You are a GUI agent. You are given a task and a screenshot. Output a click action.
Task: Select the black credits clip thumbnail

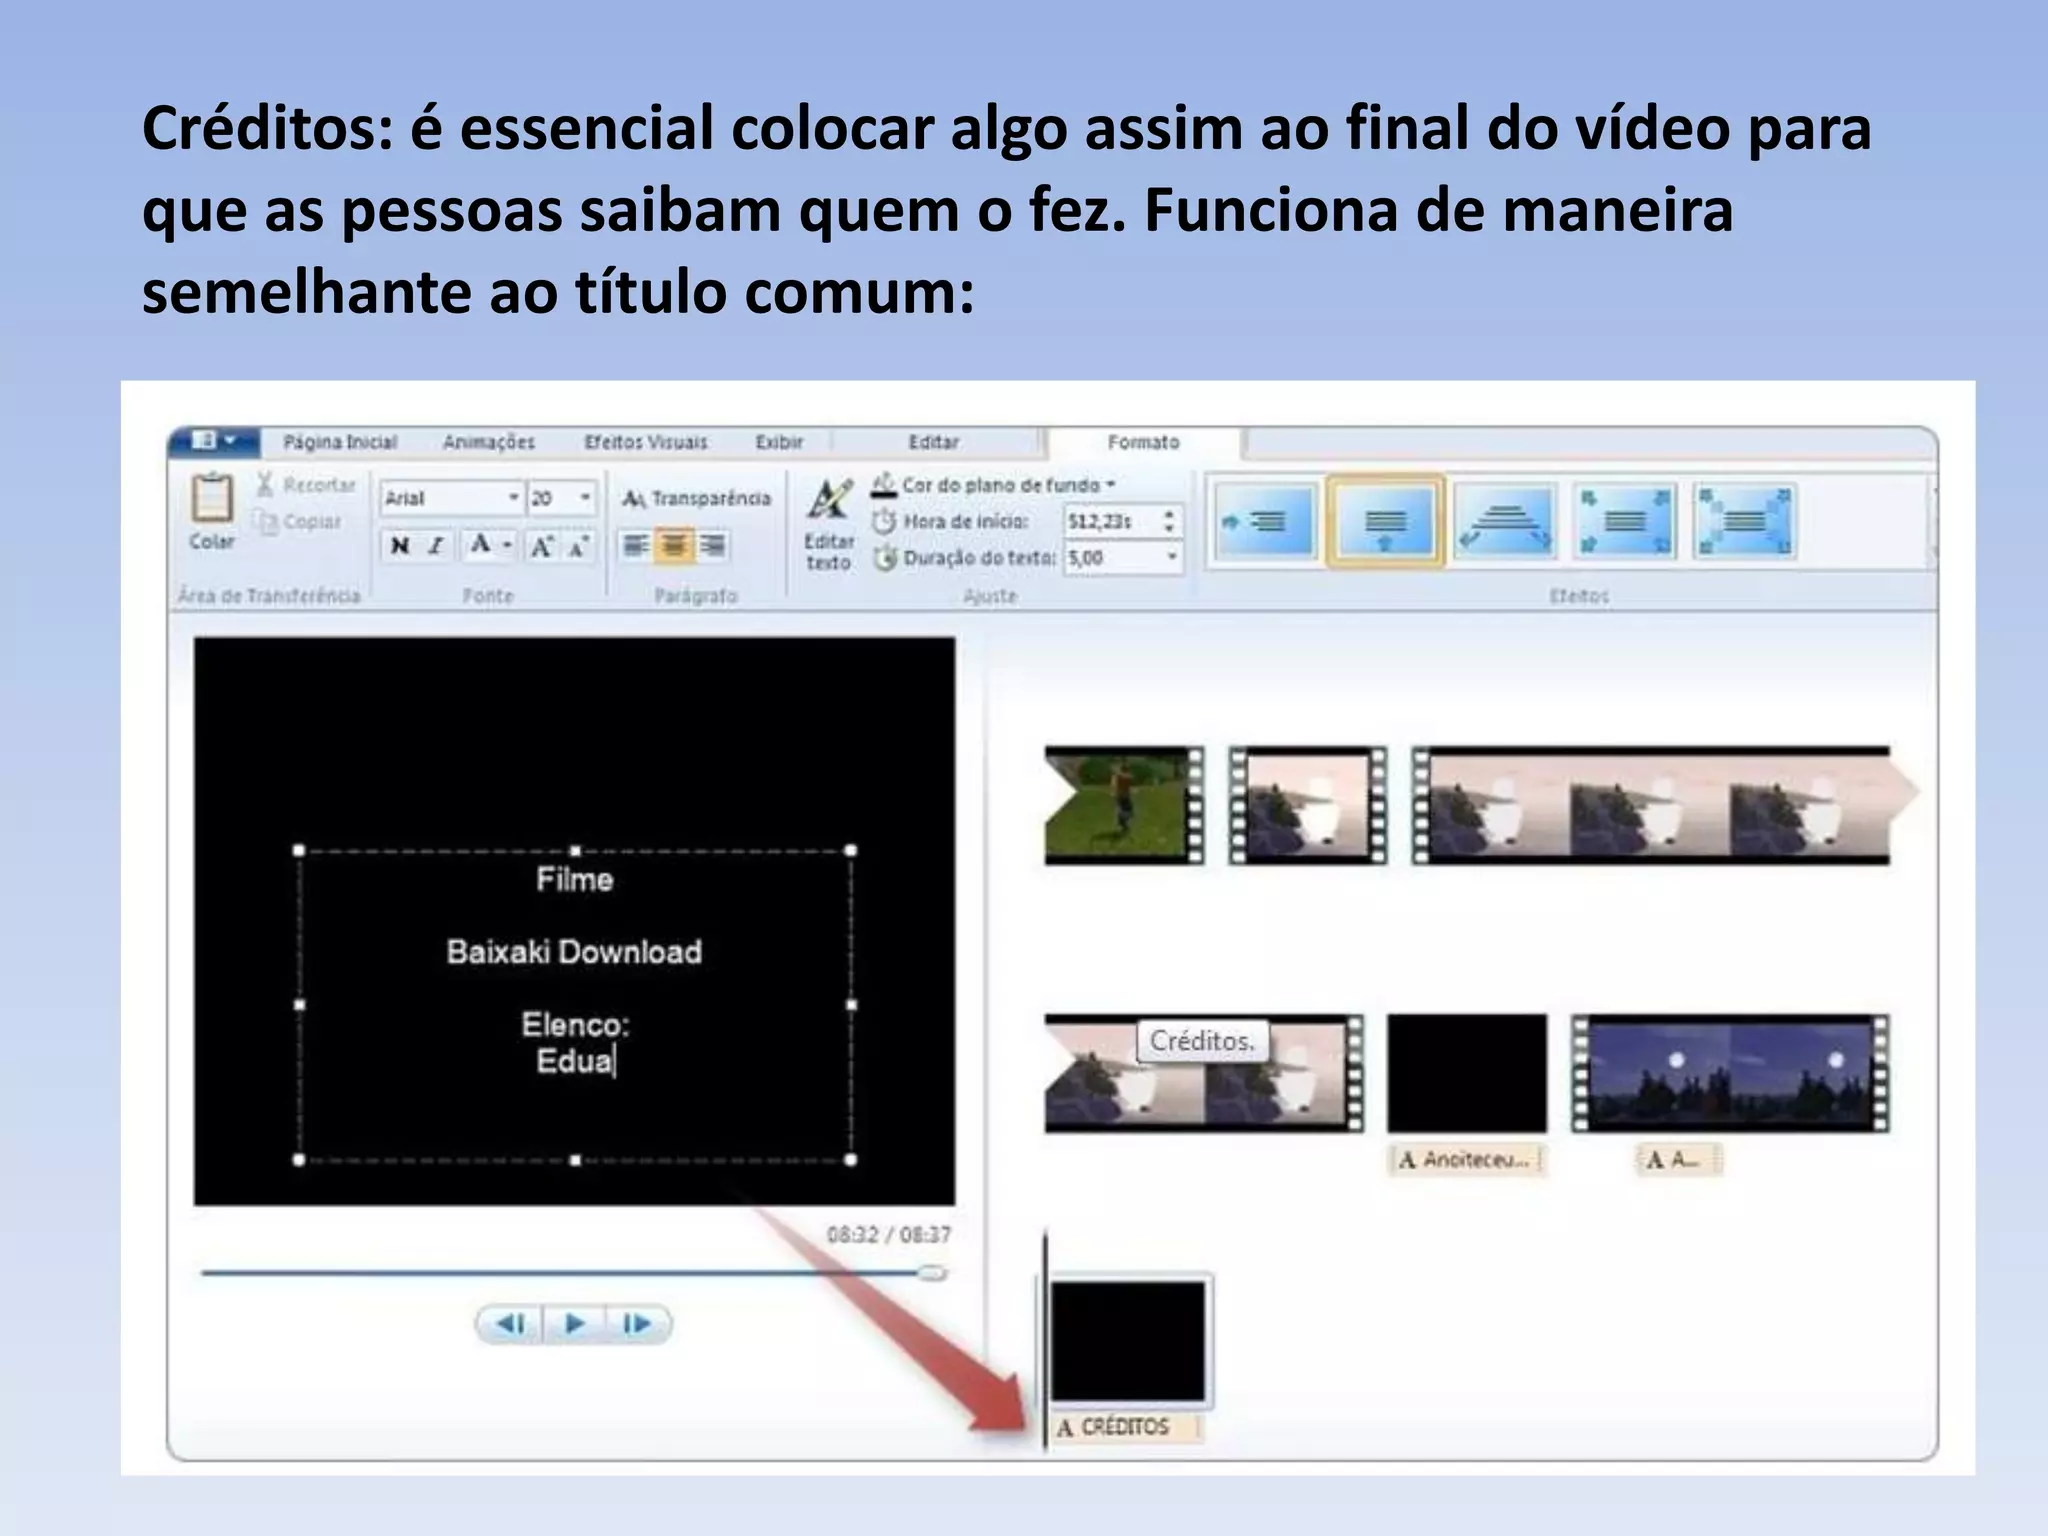tap(1128, 1341)
